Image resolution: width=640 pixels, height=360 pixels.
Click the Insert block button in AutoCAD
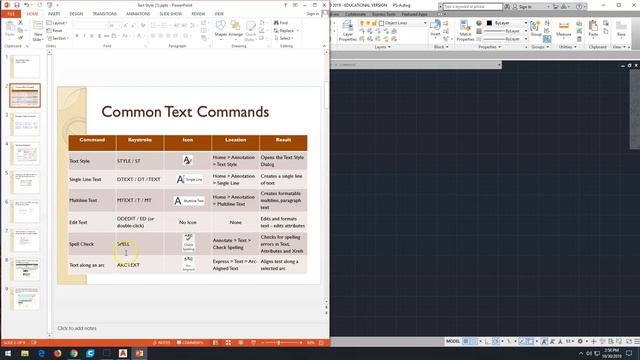tap(435, 29)
